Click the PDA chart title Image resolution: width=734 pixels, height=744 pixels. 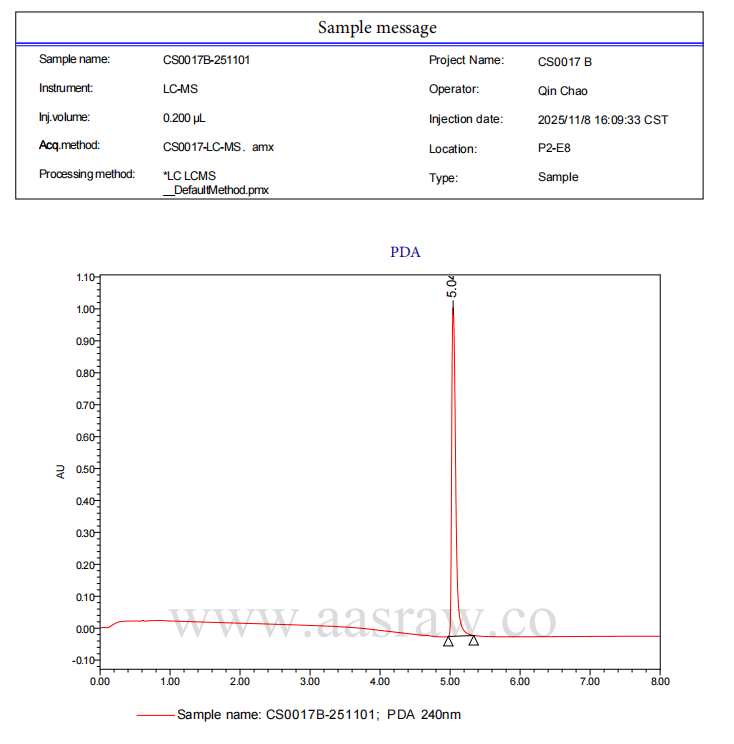405,252
